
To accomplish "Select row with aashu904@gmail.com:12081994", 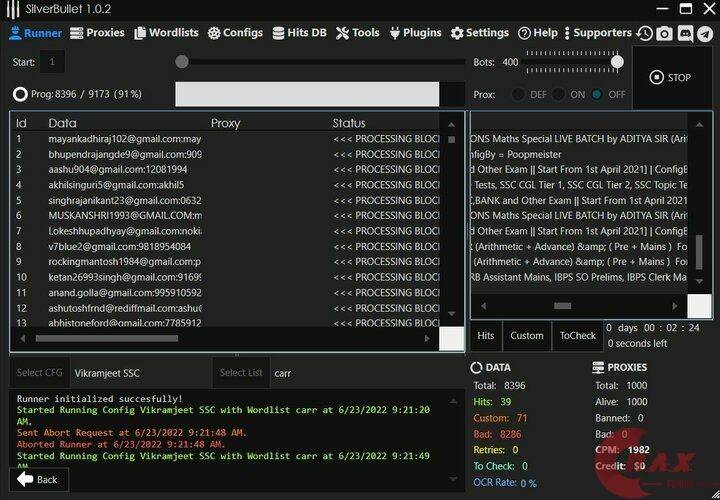I will click(x=225, y=169).
